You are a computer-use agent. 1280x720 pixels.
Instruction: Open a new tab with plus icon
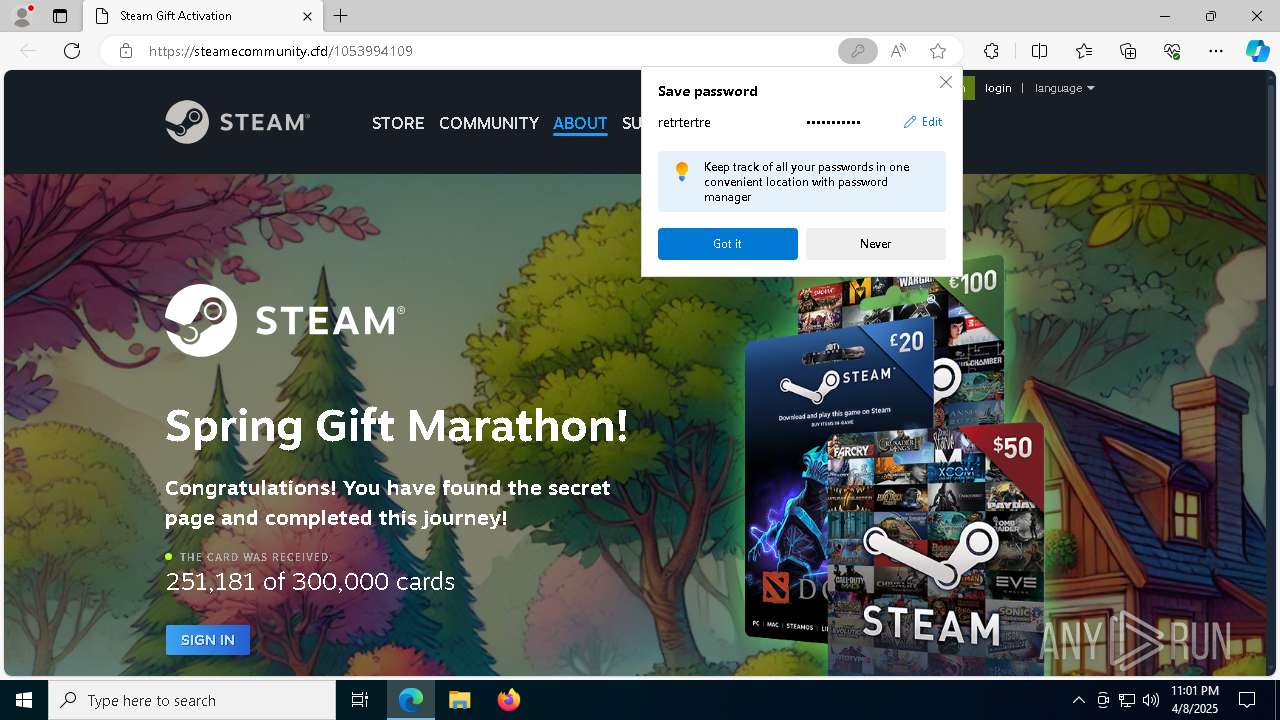(341, 16)
